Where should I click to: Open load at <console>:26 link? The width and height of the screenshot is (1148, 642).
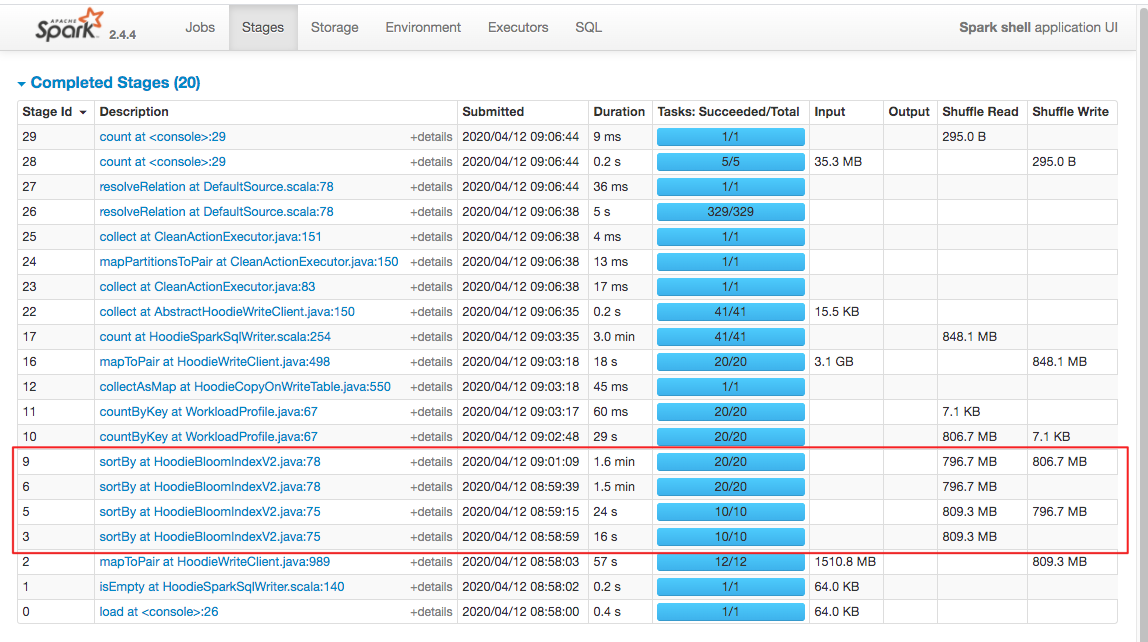coord(158,611)
